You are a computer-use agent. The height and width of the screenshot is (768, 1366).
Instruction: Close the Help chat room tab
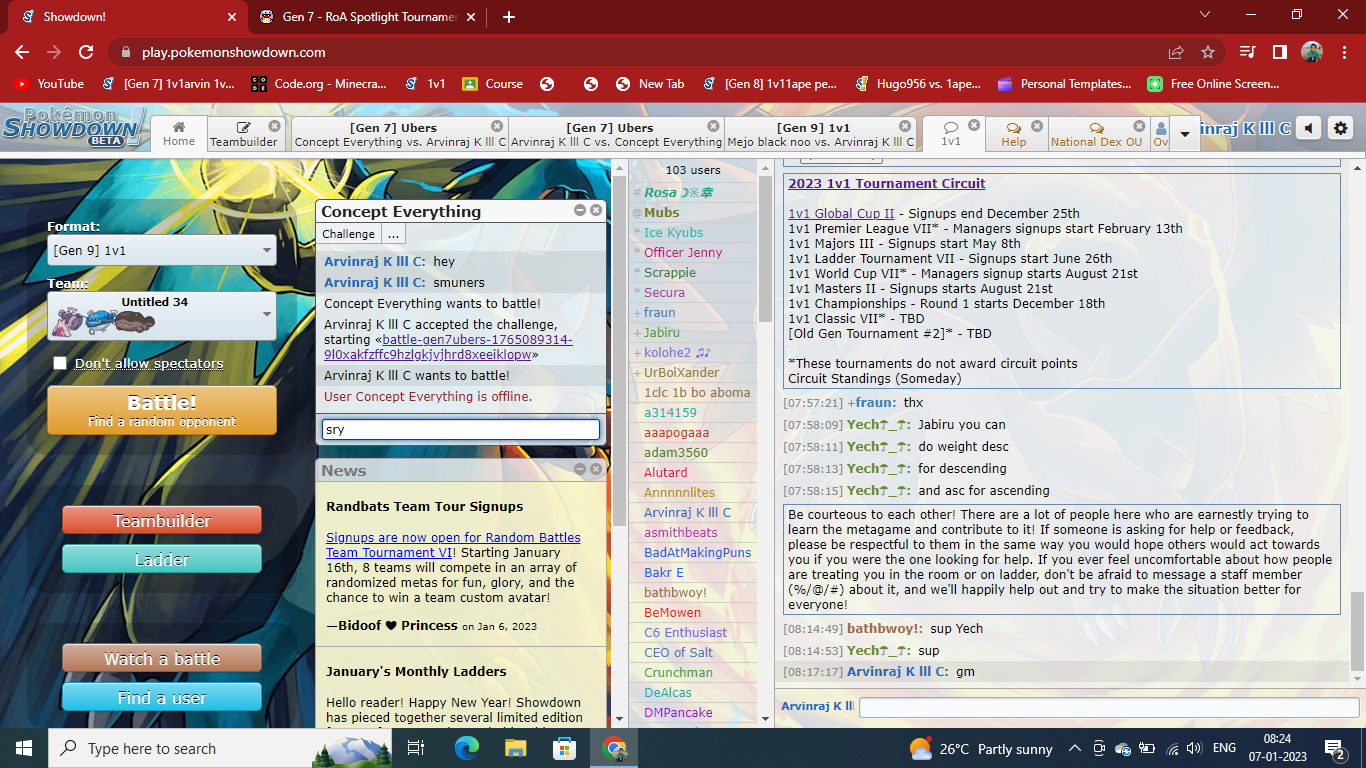(1037, 126)
